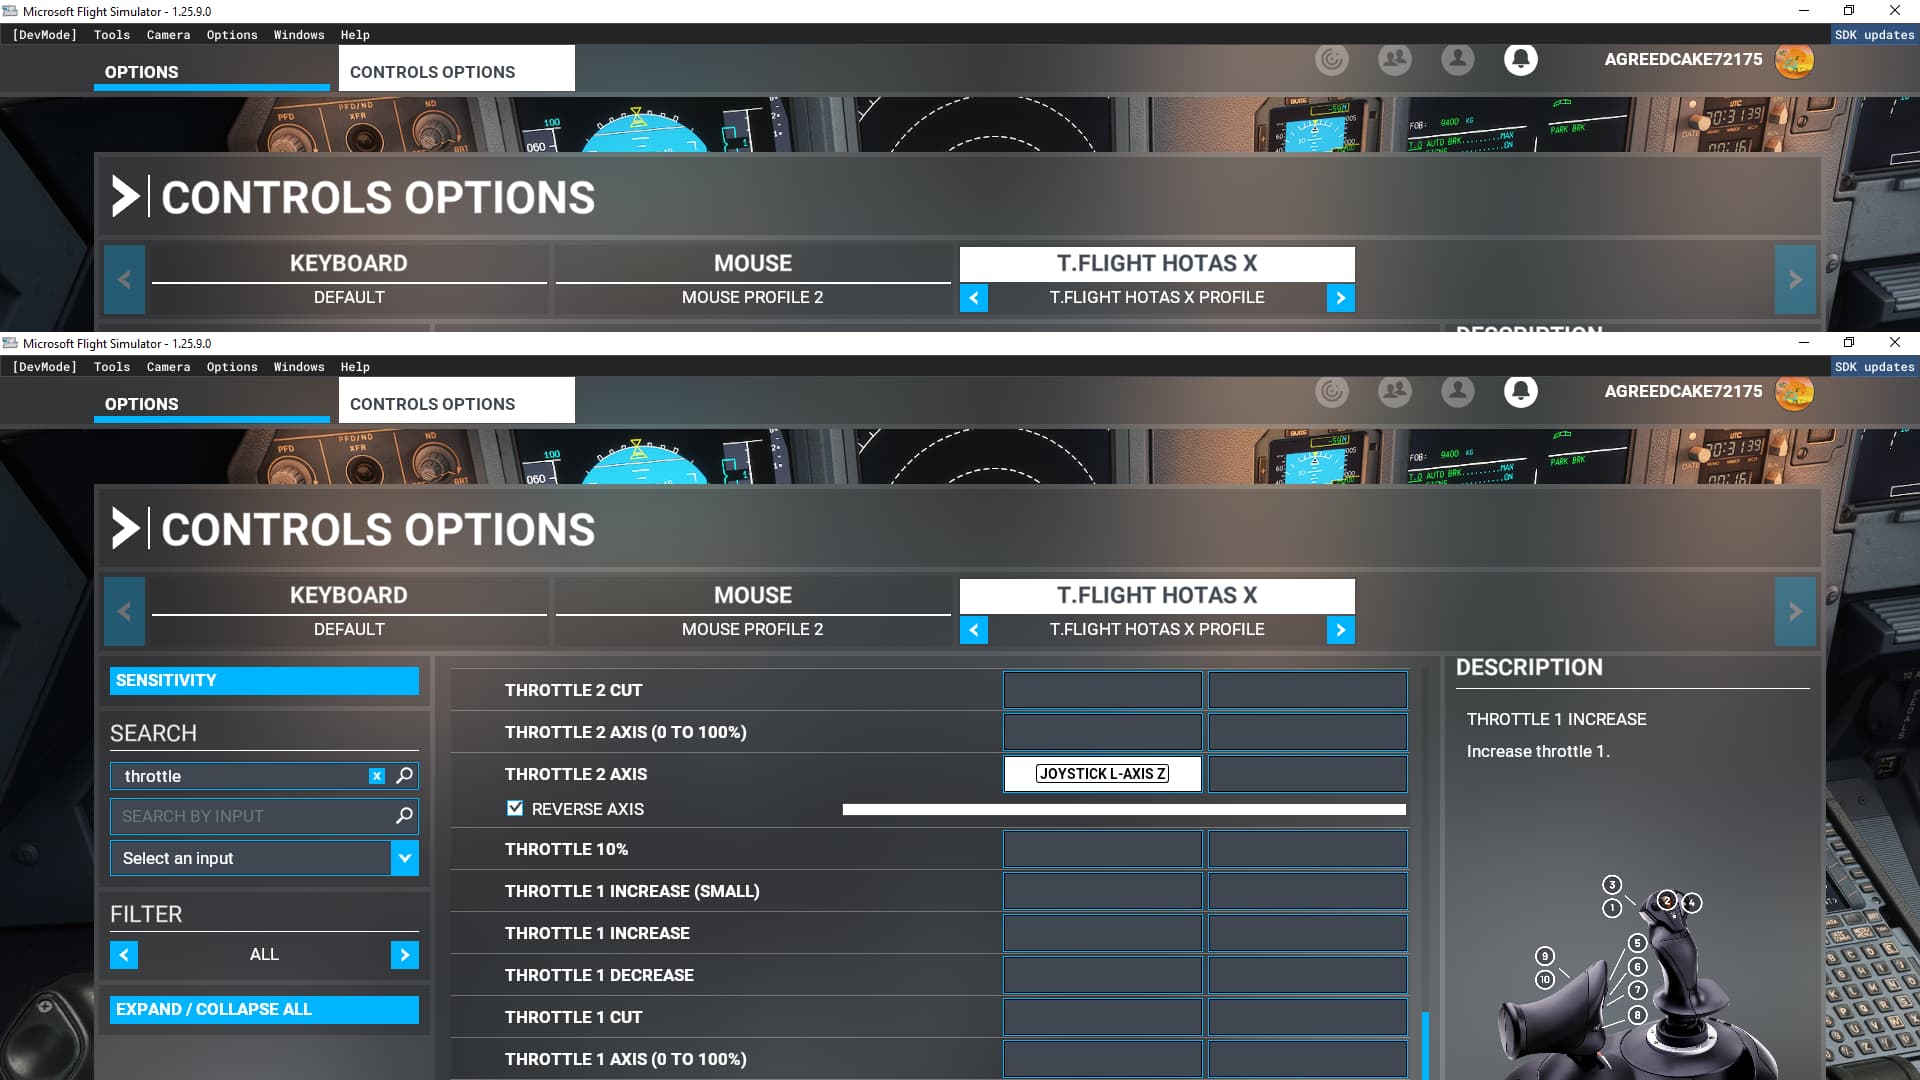
Task: Select the Mouse device tab in the lower window
Action: pos(752,596)
